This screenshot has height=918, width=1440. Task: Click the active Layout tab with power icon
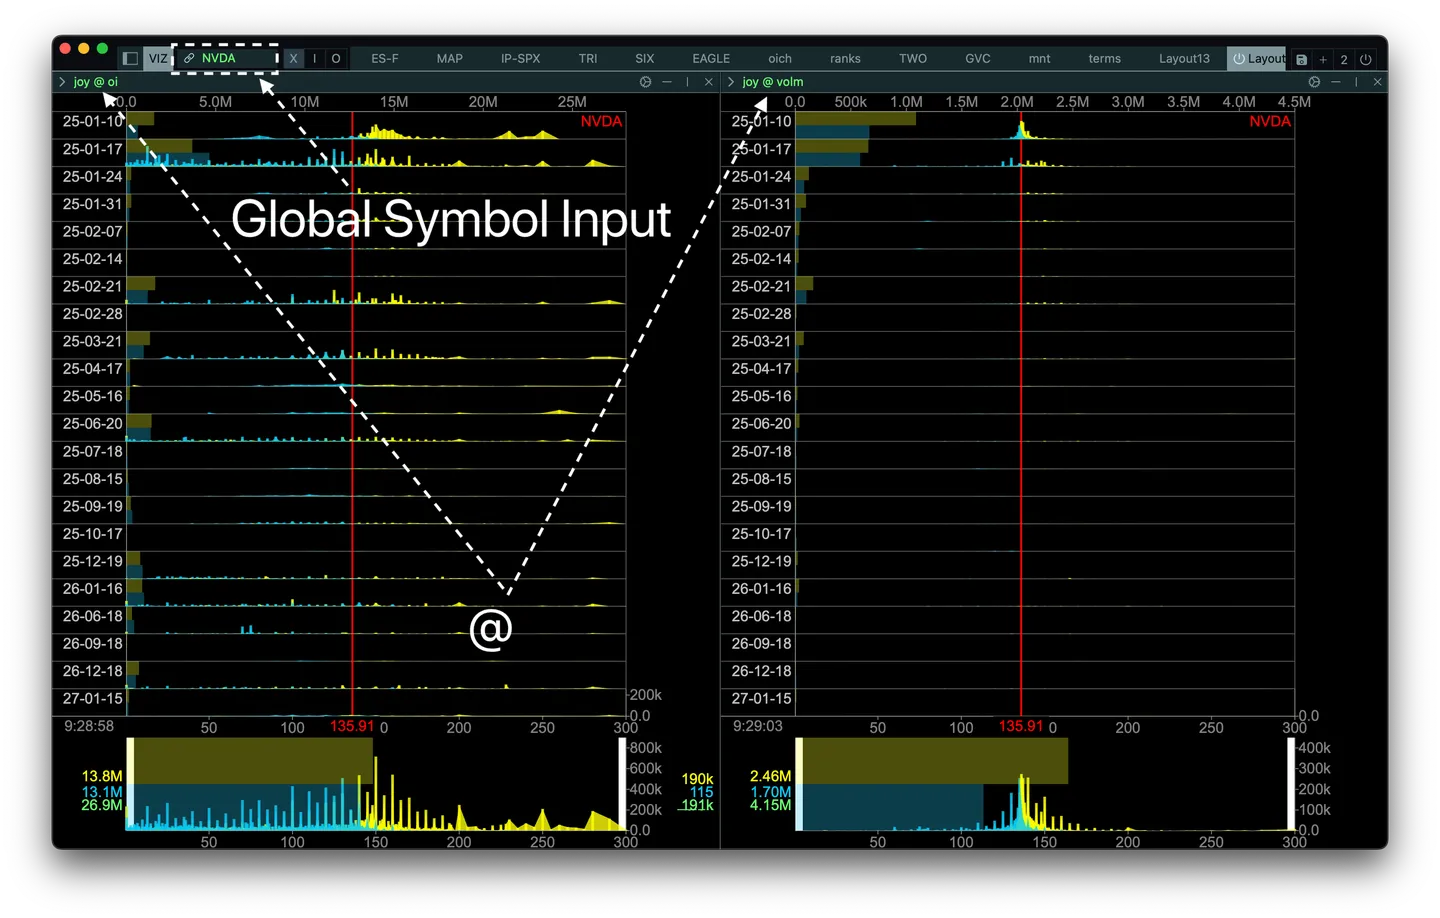(x=1257, y=59)
